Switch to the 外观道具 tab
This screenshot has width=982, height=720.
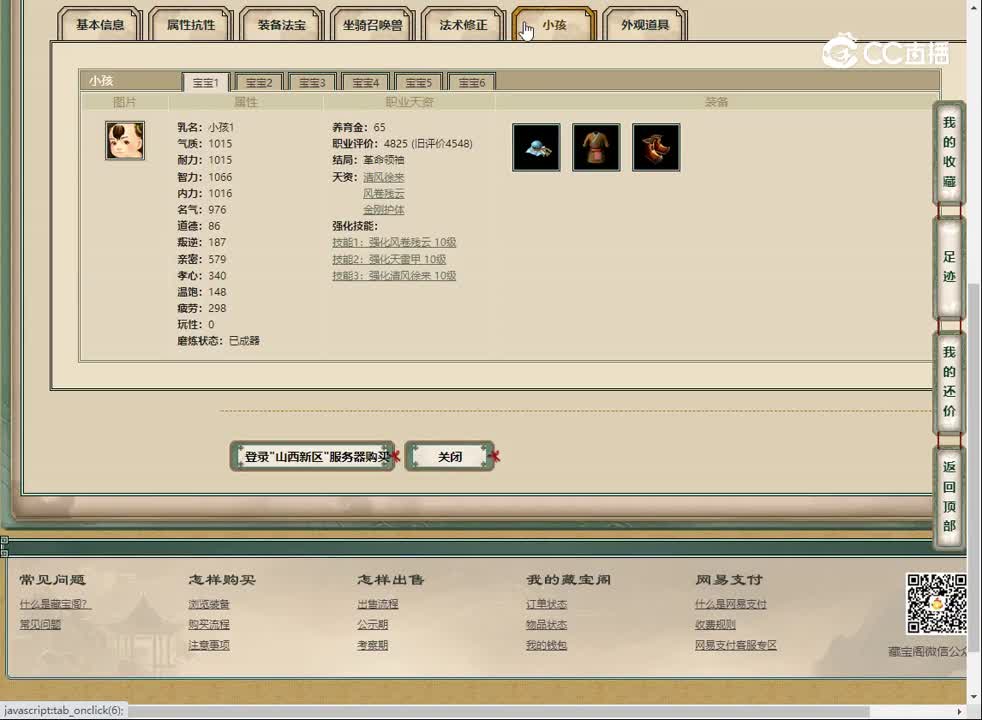[x=643, y=25]
